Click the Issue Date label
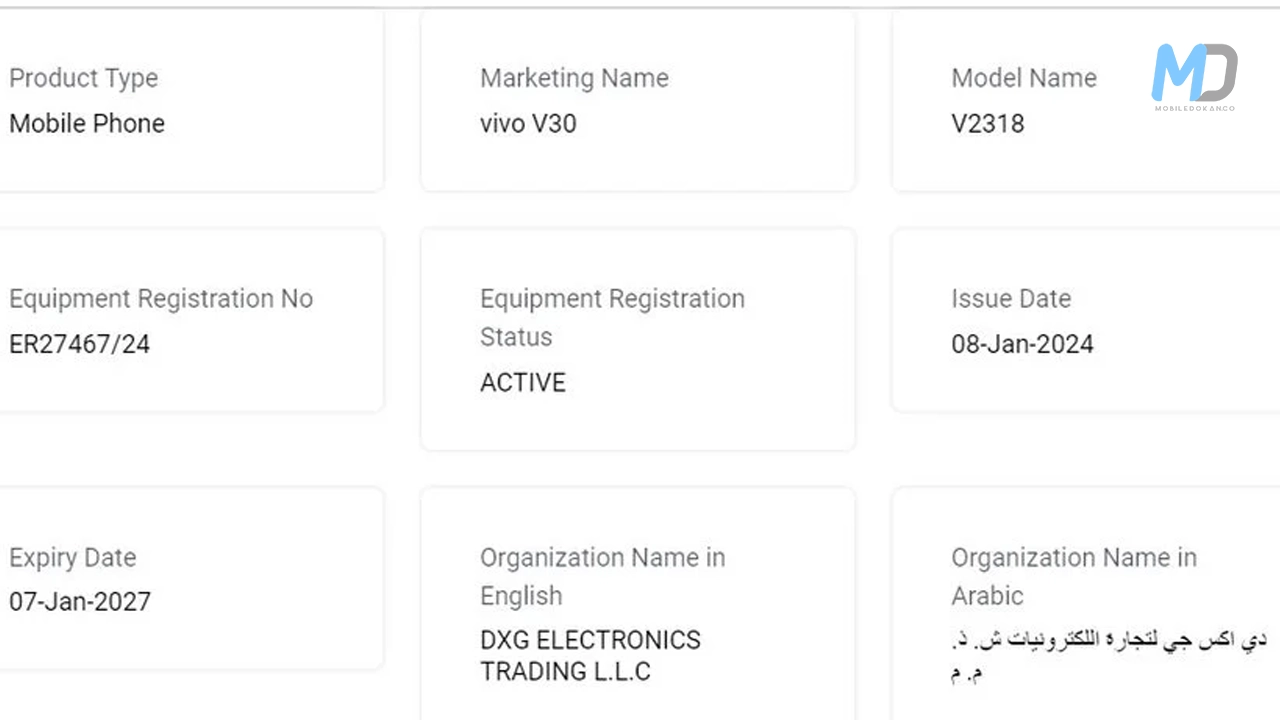1280x720 pixels. (x=1011, y=299)
